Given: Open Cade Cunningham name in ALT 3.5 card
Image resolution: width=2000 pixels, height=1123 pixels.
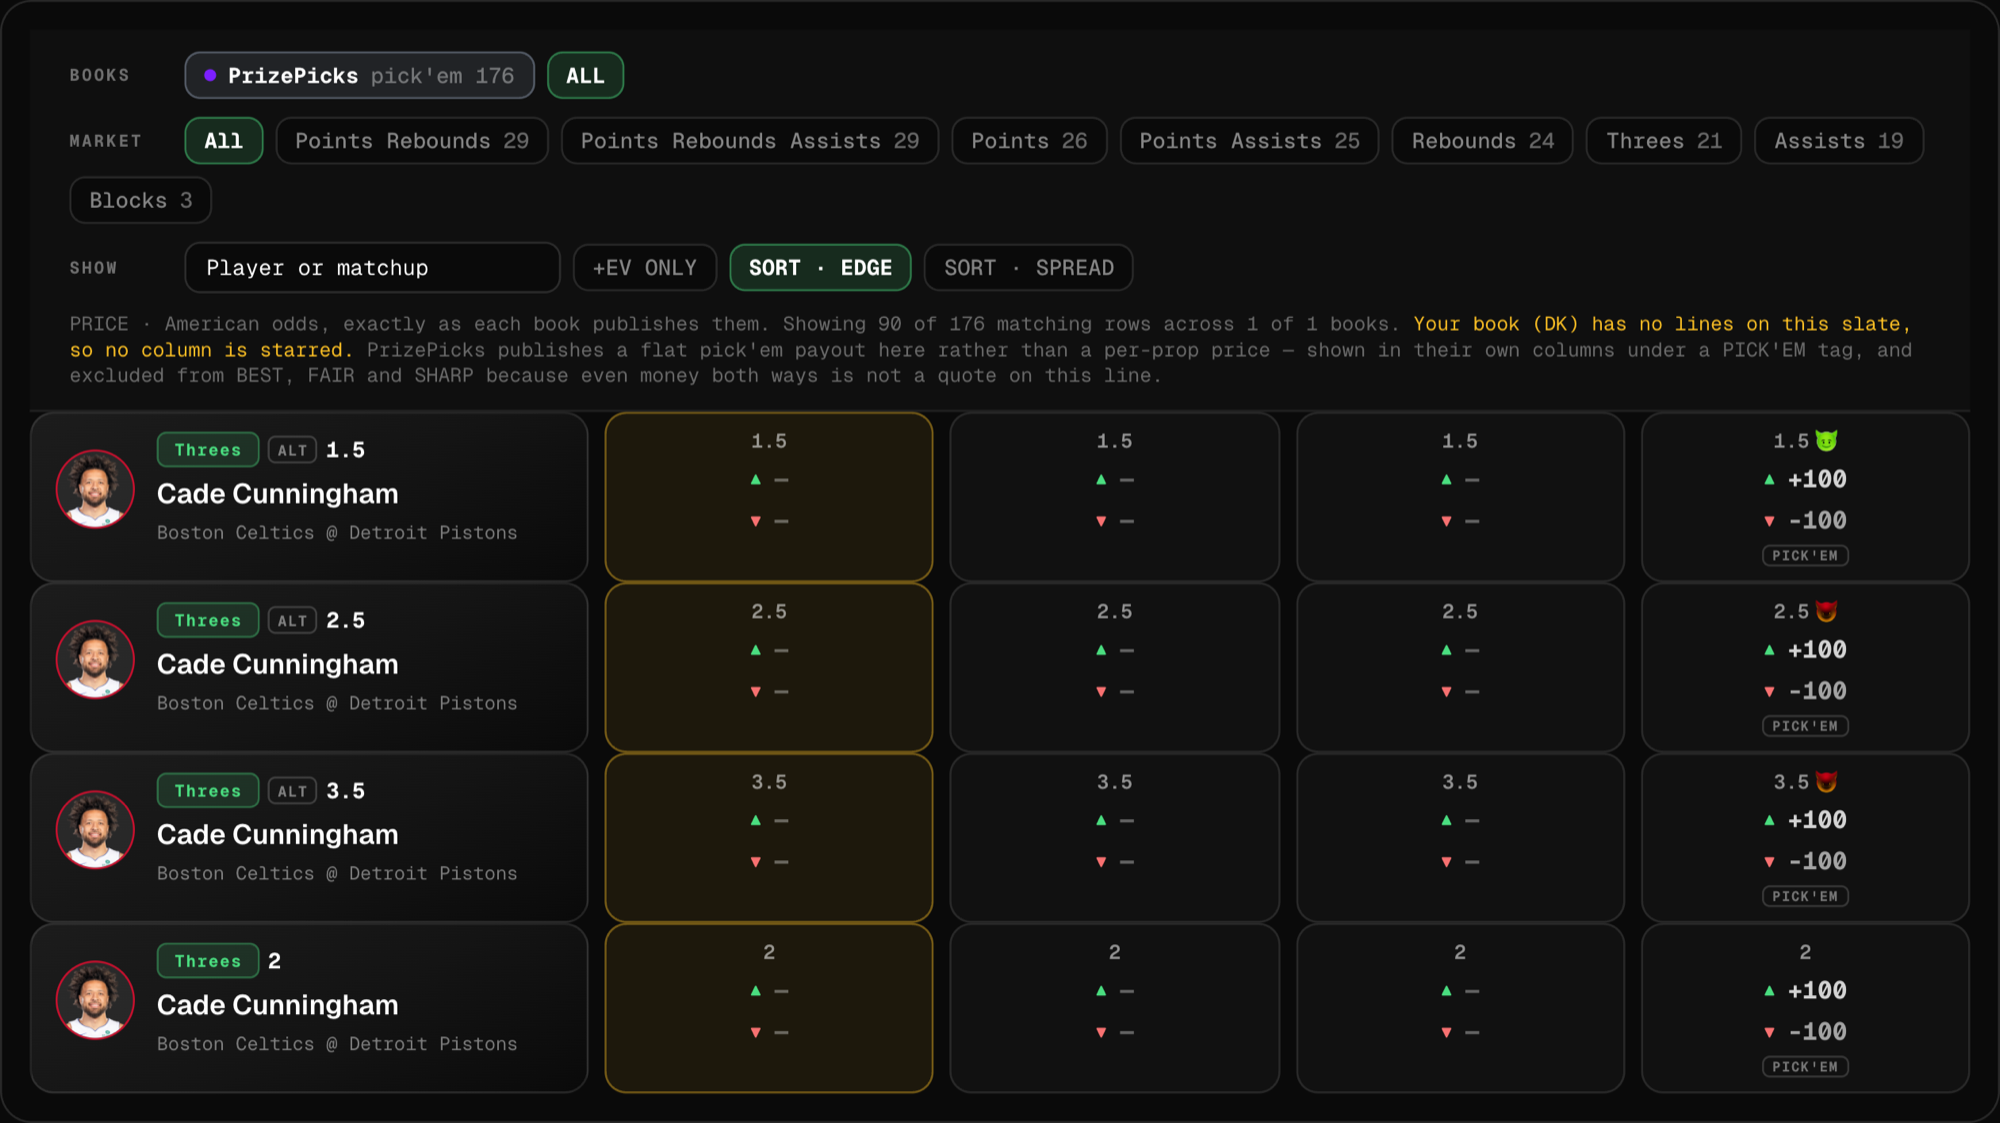Looking at the screenshot, I should pos(278,835).
